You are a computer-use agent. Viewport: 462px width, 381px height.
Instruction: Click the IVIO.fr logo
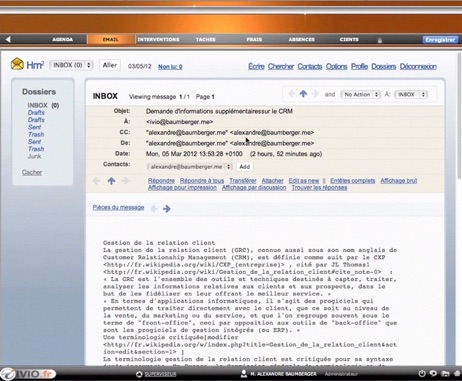pyautogui.click(x=27, y=374)
